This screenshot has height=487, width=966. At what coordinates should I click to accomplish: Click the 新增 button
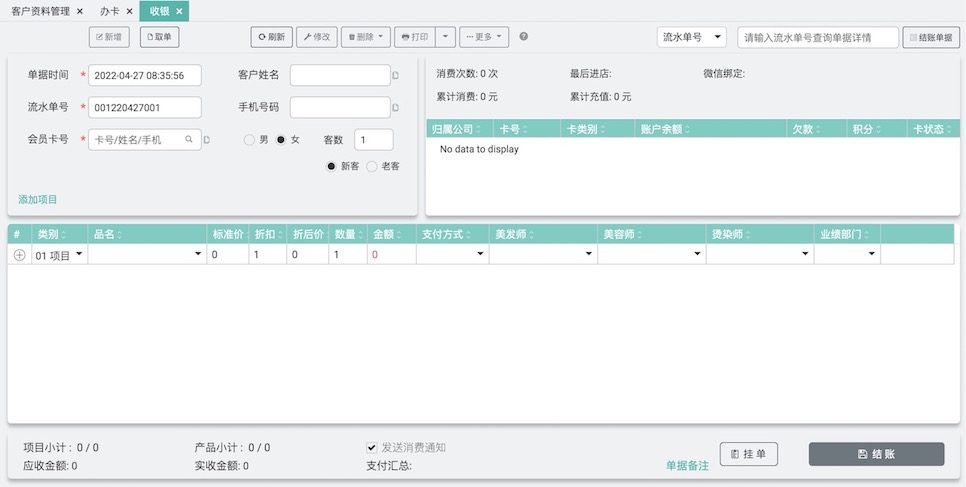pos(109,37)
